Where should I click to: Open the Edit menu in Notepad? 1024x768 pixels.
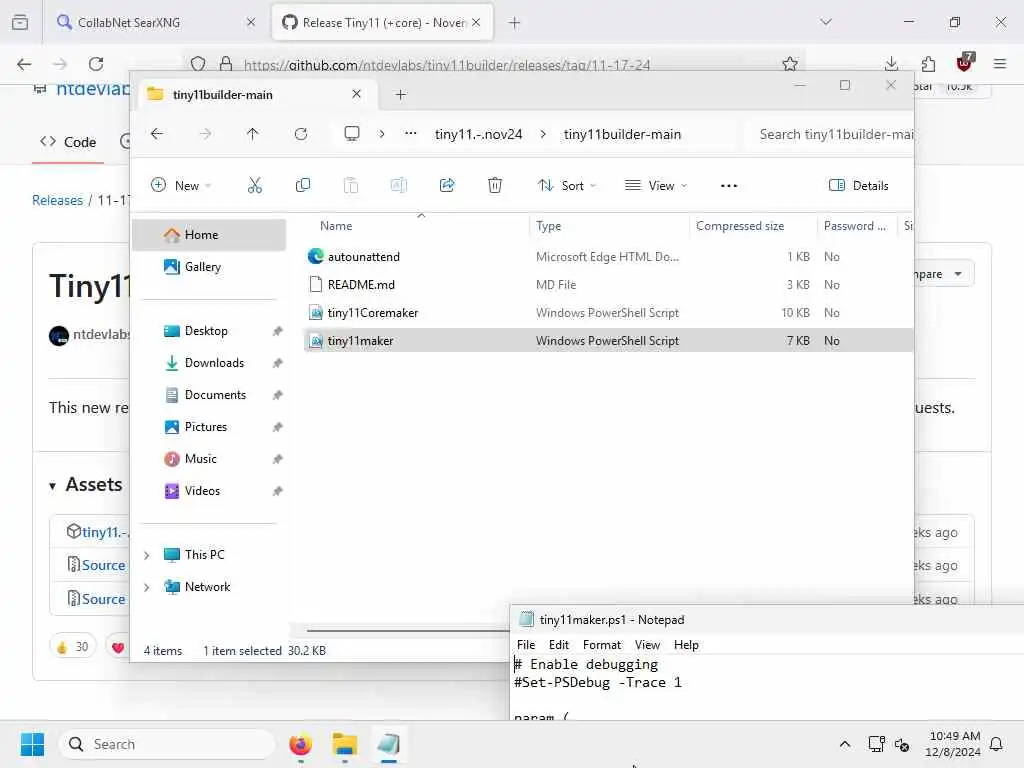(x=559, y=645)
